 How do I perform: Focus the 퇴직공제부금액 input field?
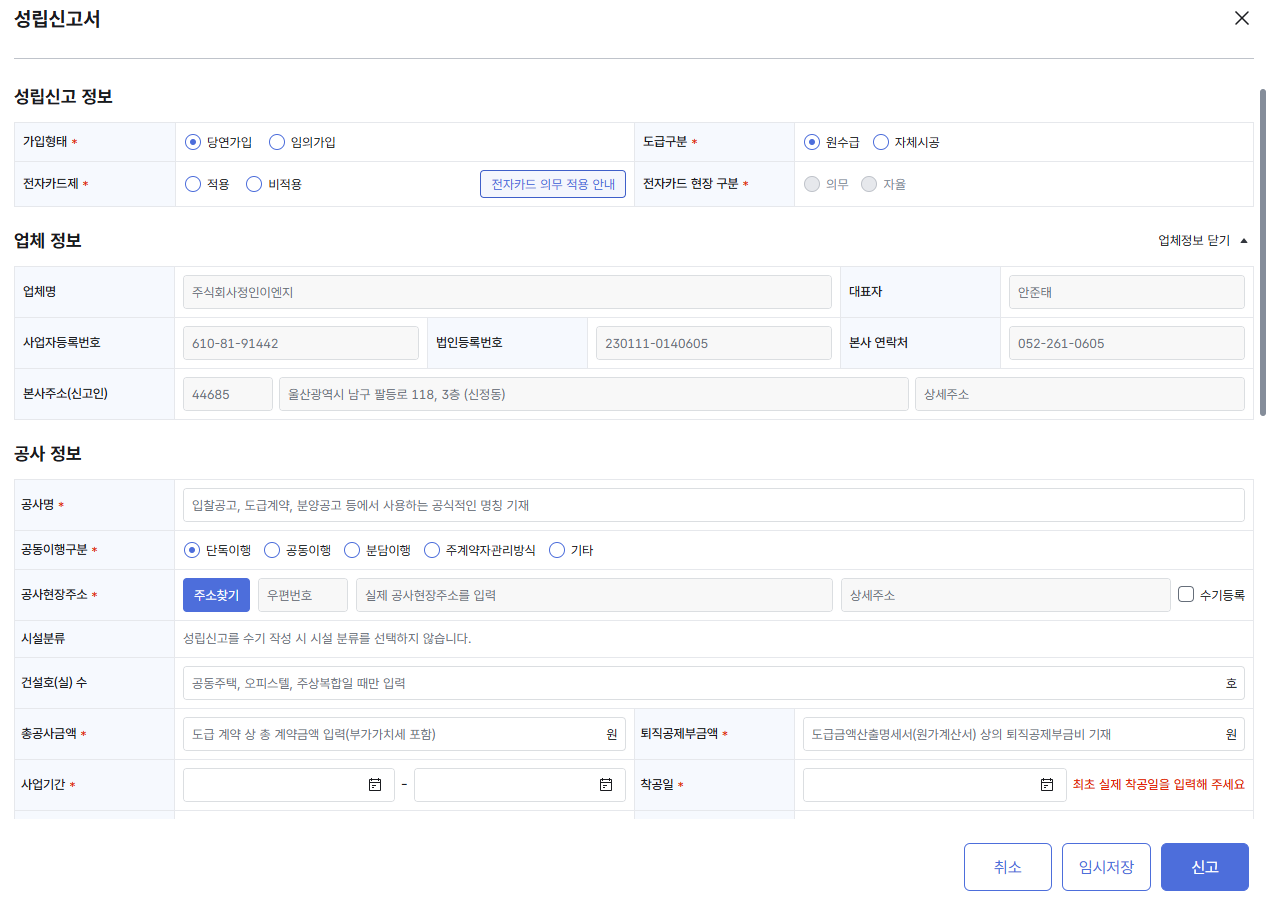[1024, 734]
